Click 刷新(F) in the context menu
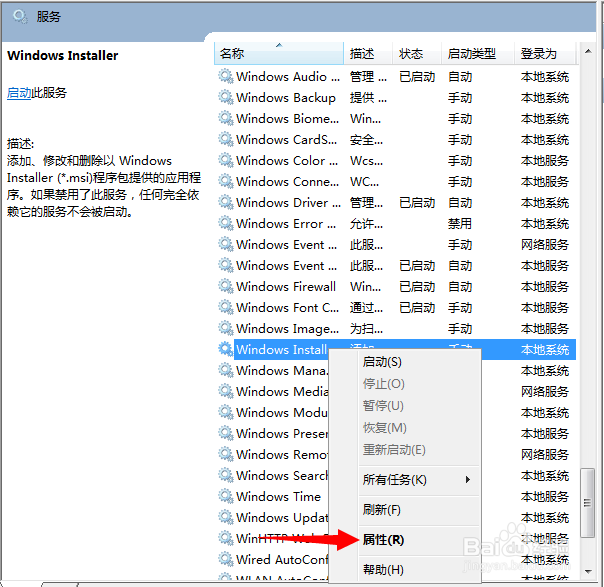Screen dimensions: 604x587 tap(419, 510)
